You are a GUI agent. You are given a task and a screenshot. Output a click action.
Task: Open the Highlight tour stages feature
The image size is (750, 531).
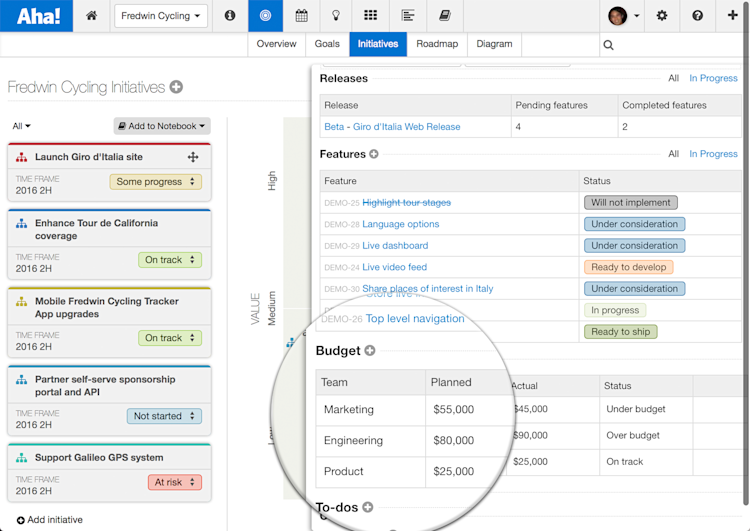(x=407, y=203)
